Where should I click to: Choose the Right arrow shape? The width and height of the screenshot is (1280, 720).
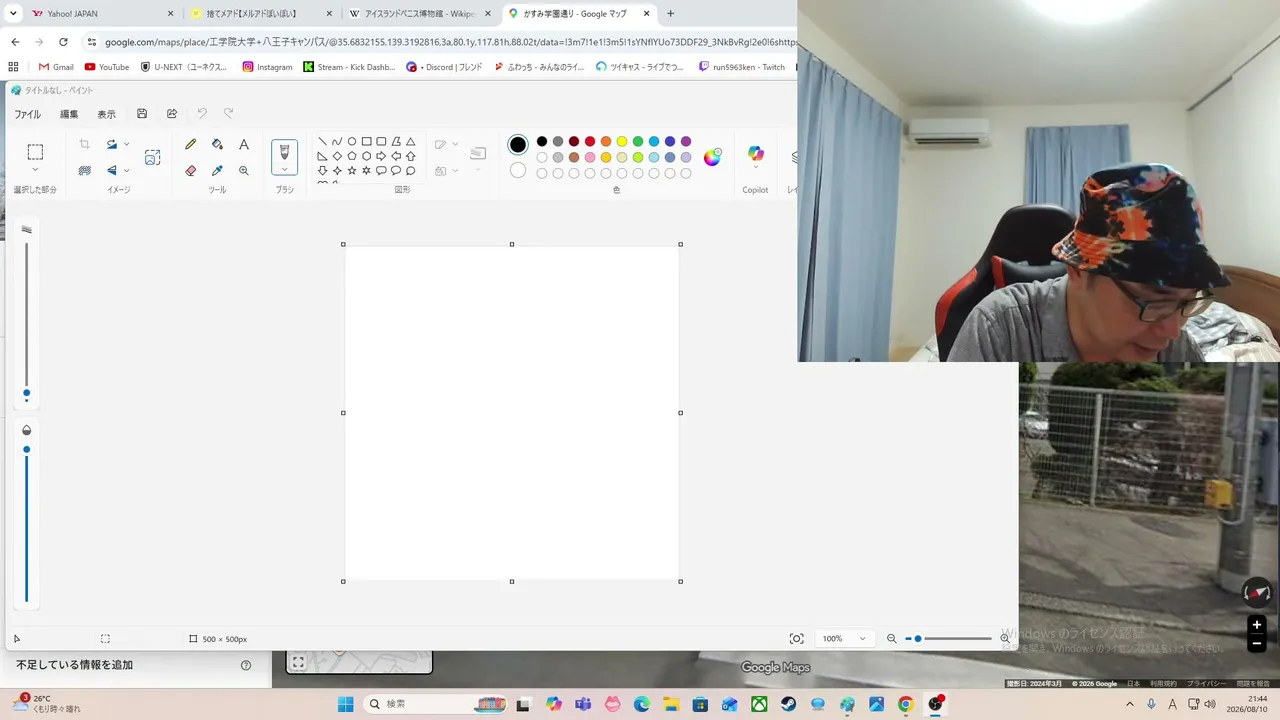pos(381,156)
